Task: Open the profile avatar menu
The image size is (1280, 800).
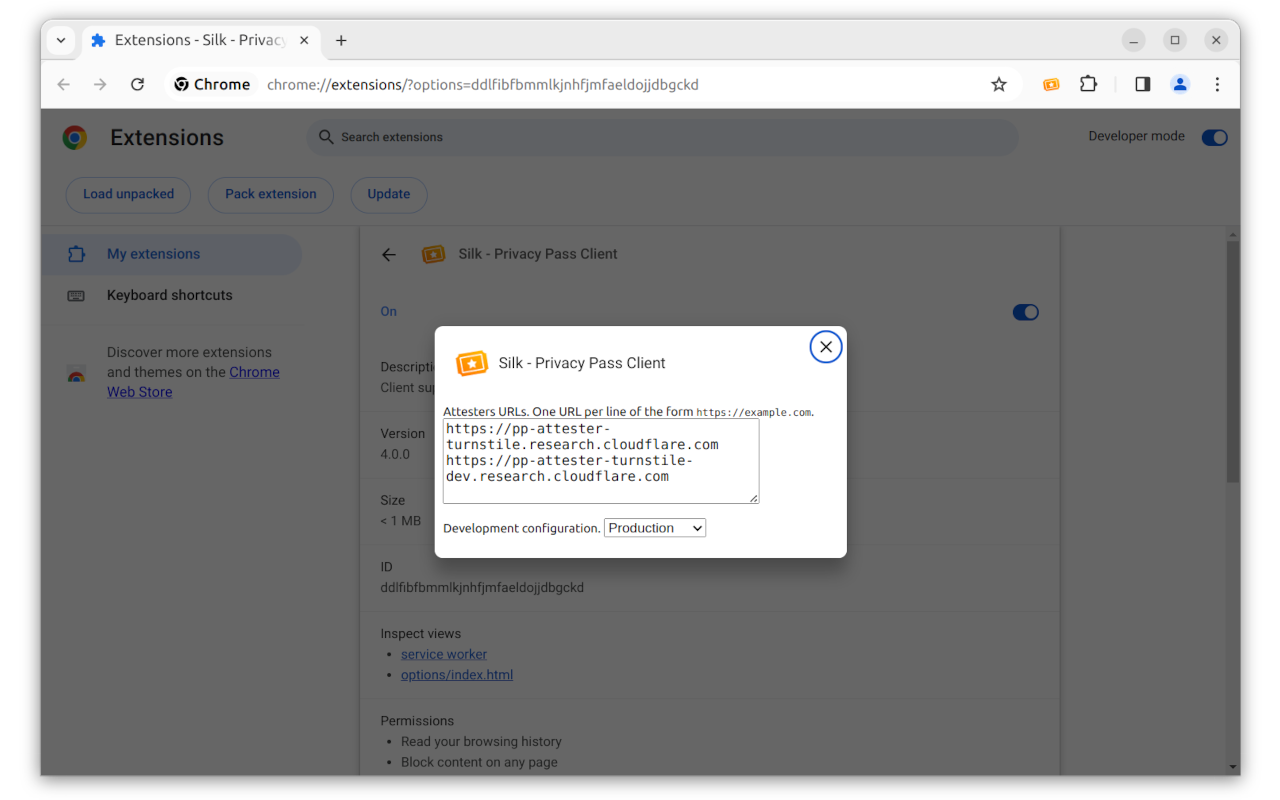Action: [1180, 85]
